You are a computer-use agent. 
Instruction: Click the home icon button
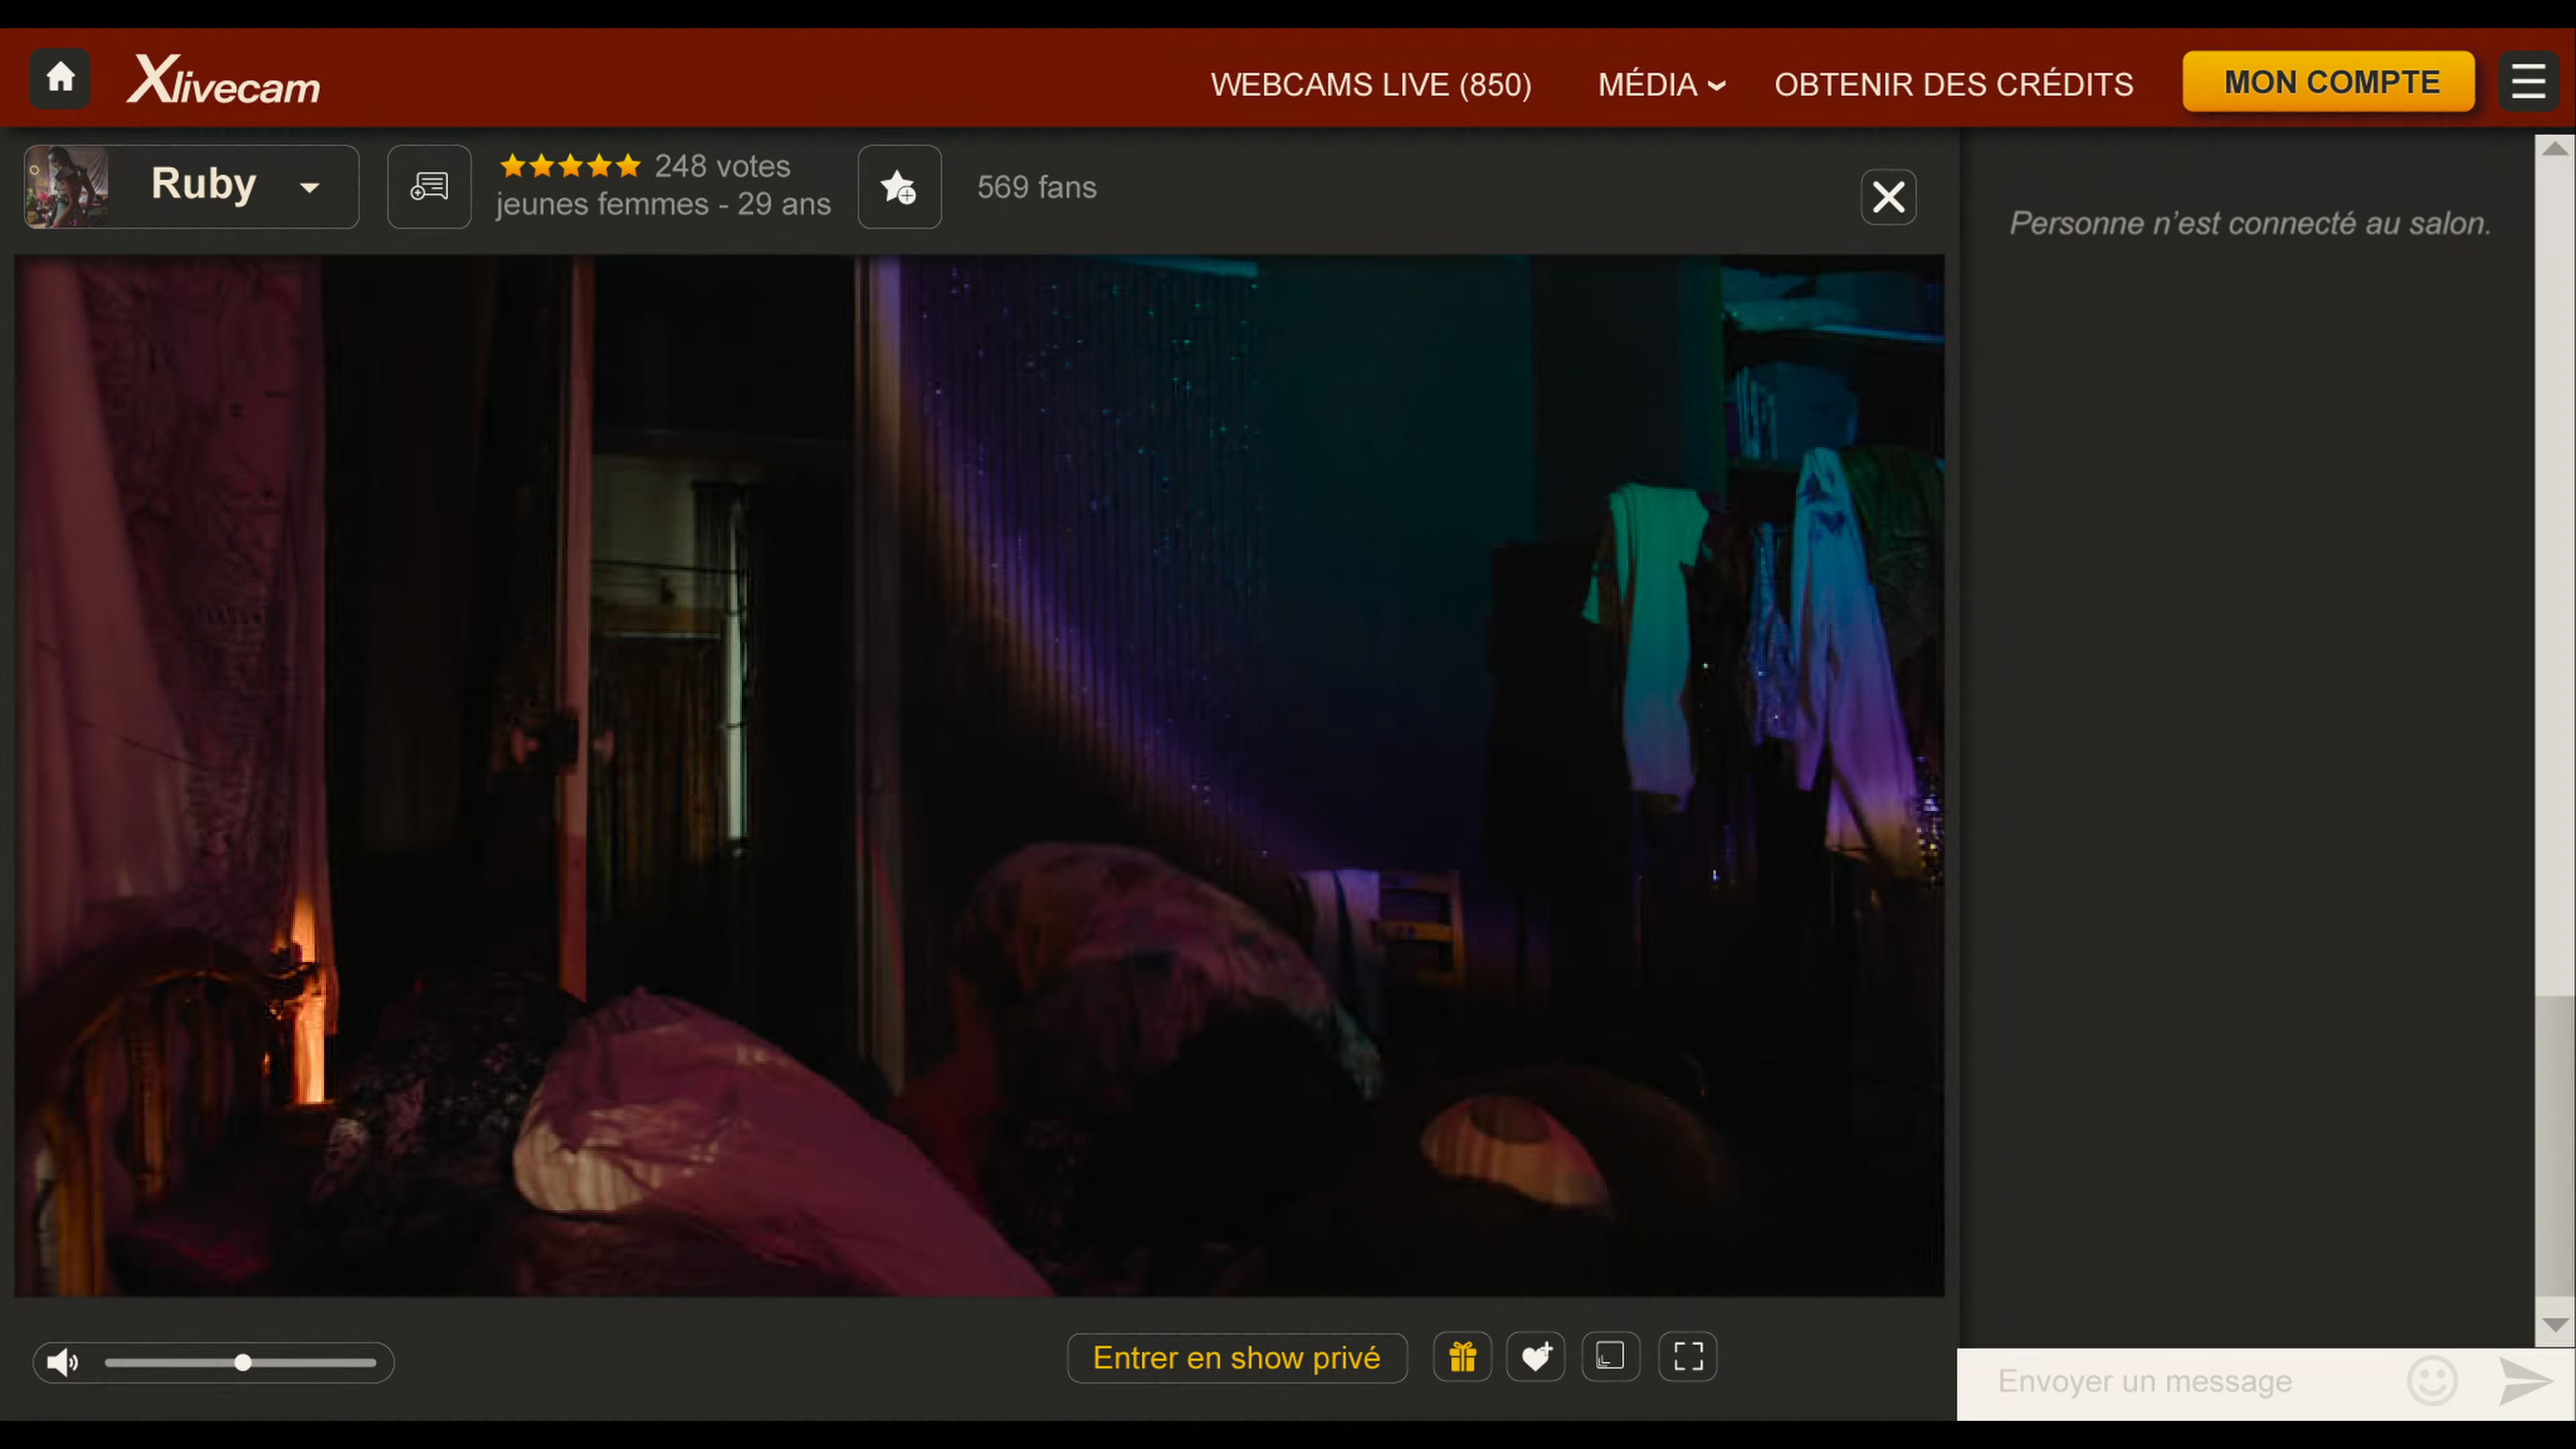(60, 78)
